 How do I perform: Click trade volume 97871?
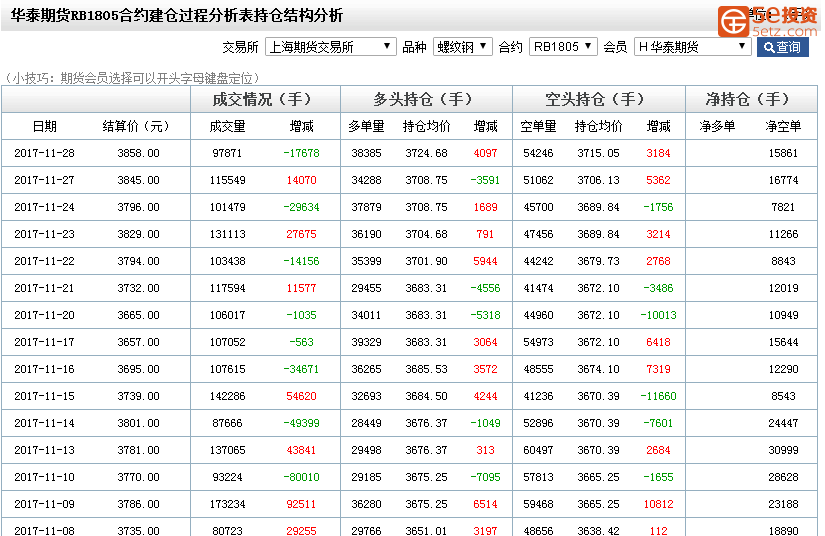click(227, 153)
